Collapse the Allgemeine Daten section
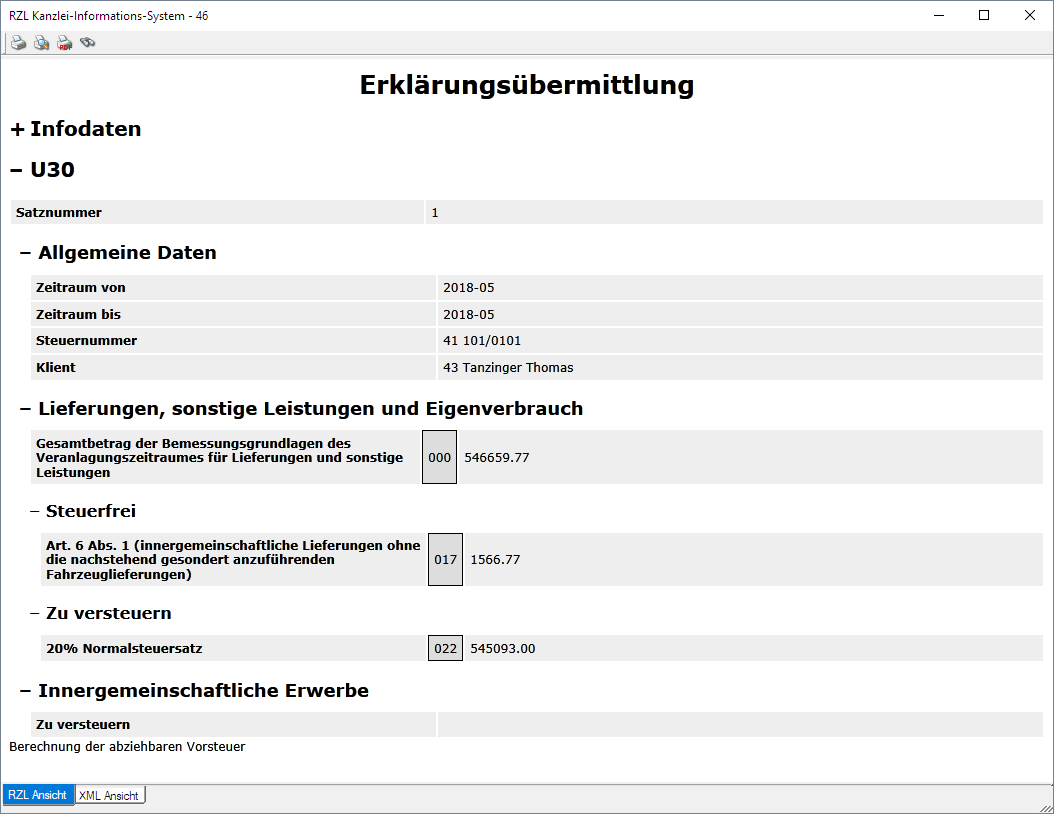 click(x=26, y=253)
